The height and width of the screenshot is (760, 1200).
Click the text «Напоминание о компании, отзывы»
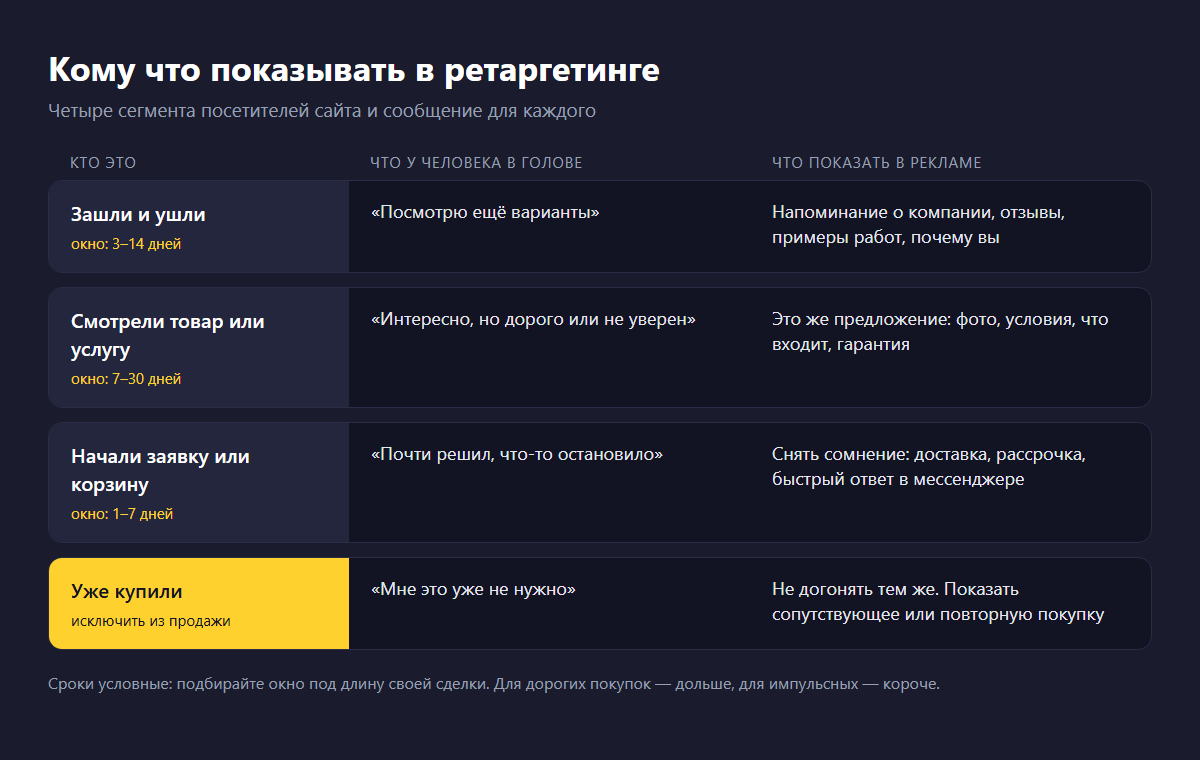pos(919,212)
